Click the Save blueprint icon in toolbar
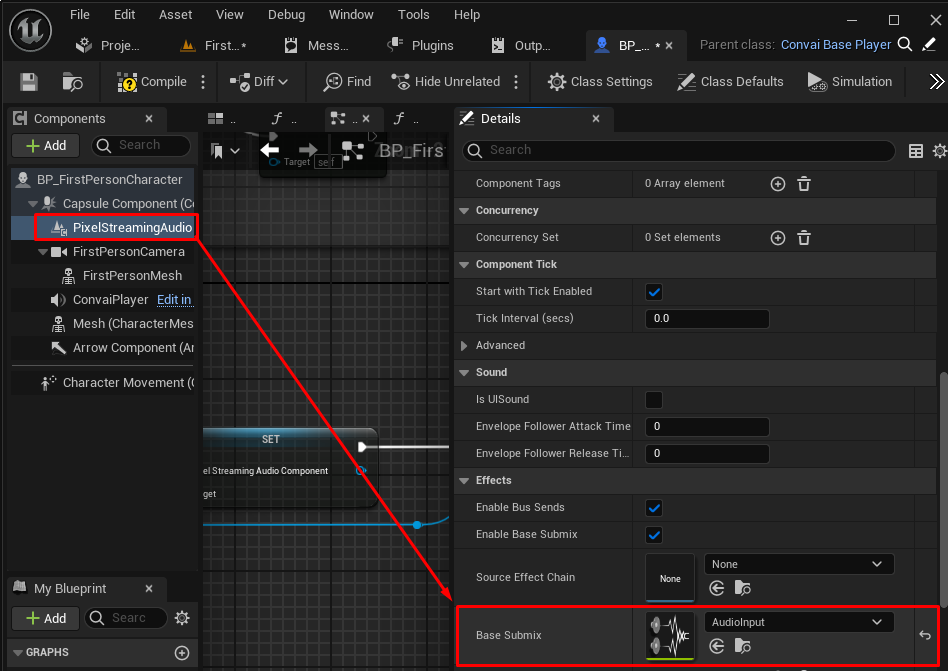 pyautogui.click(x=29, y=82)
